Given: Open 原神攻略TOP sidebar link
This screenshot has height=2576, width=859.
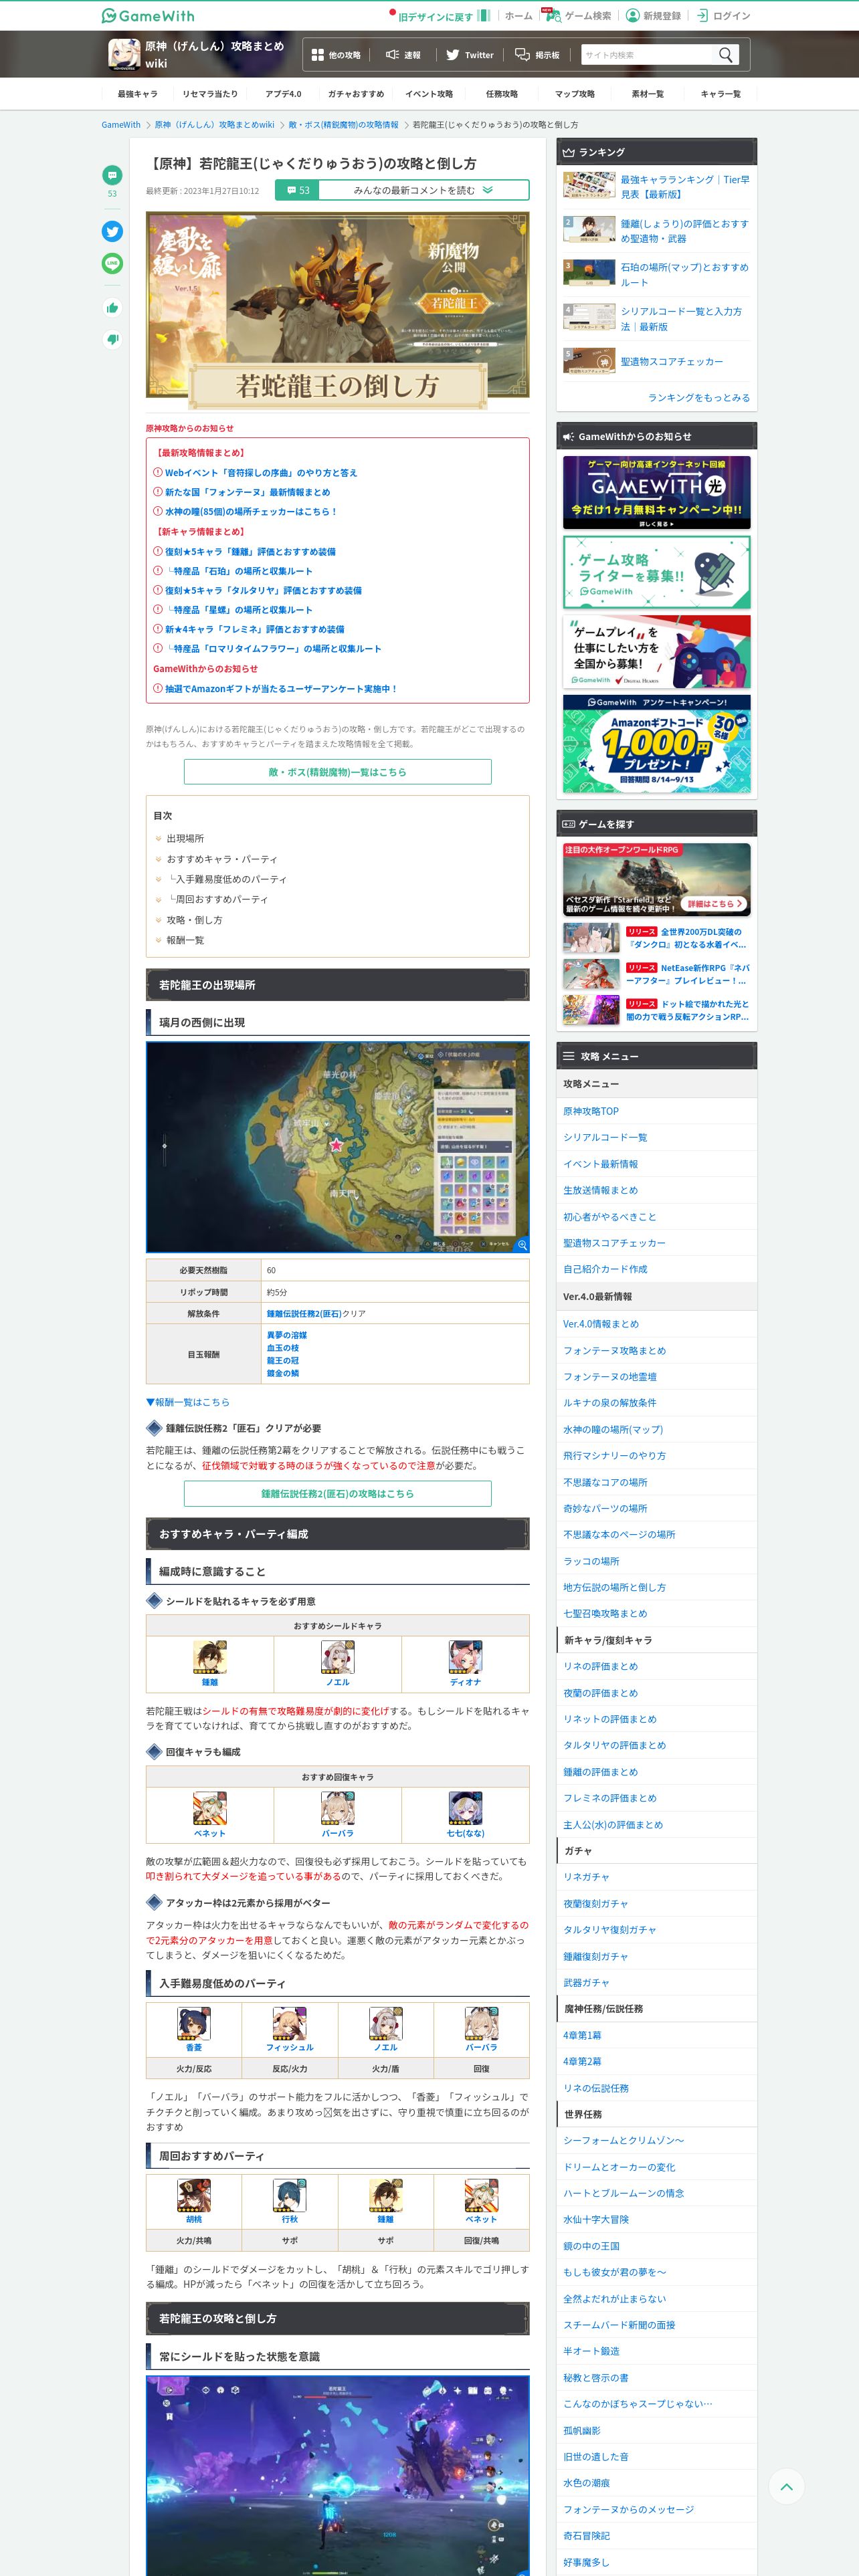Looking at the screenshot, I should [x=591, y=1111].
